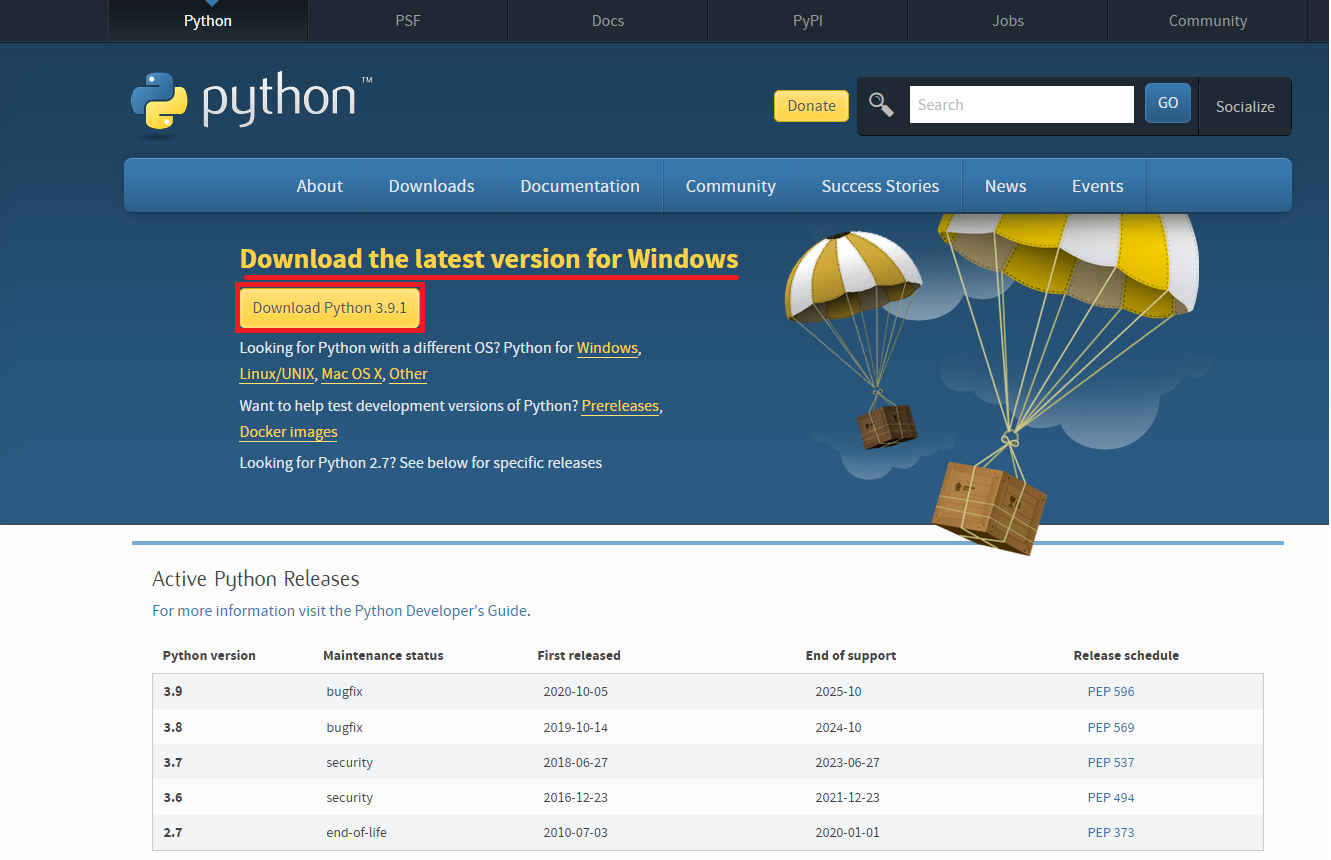This screenshot has height=860, width=1331.
Task: Click the First released column header
Action: 579,656
